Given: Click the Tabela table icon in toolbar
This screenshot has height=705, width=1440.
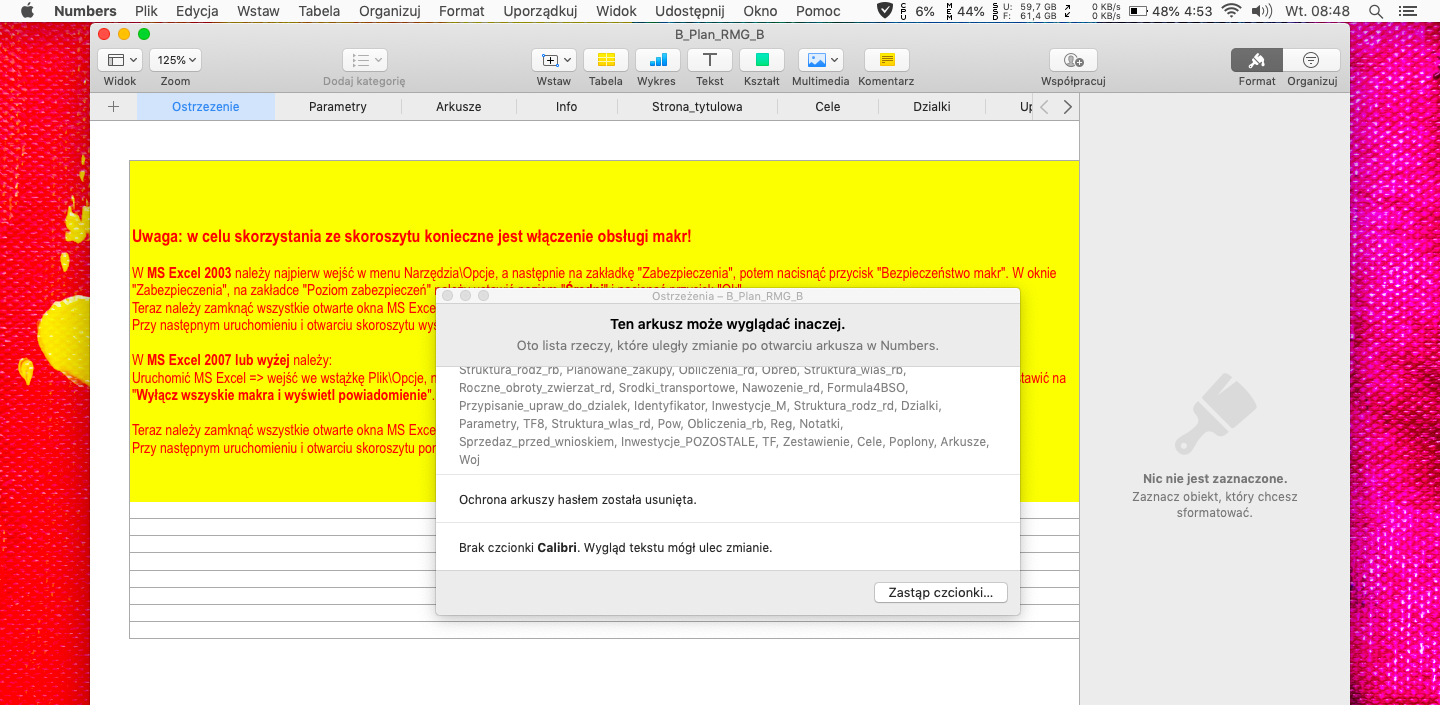Looking at the screenshot, I should (605, 60).
